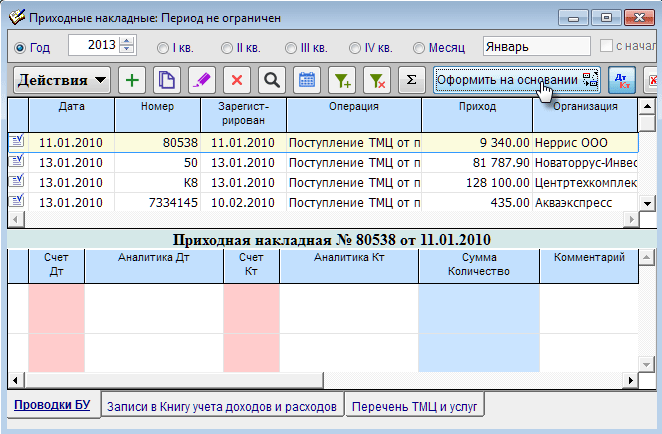Screen dimensions: 662x434
Task: Click the remove filter funnel icon
Action: (x=377, y=80)
